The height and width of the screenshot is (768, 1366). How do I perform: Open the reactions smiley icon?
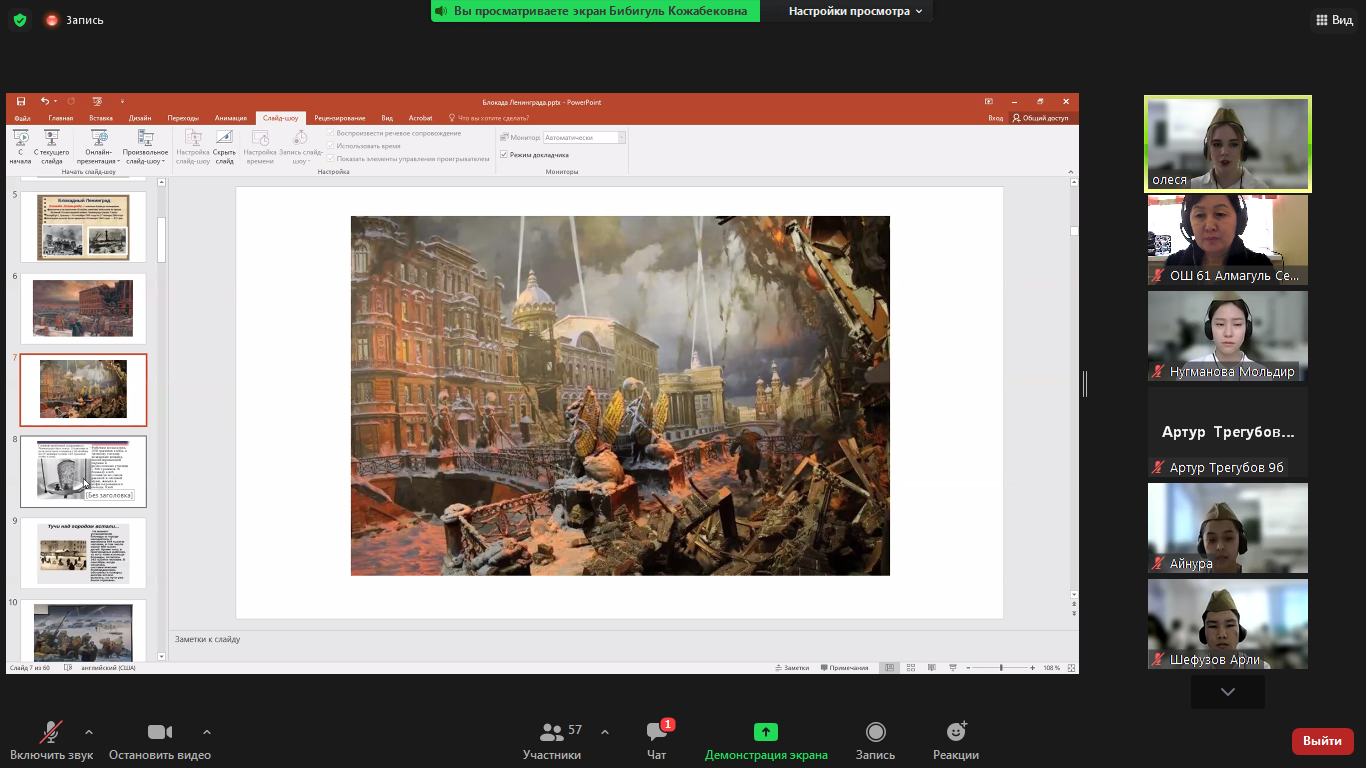(955, 732)
